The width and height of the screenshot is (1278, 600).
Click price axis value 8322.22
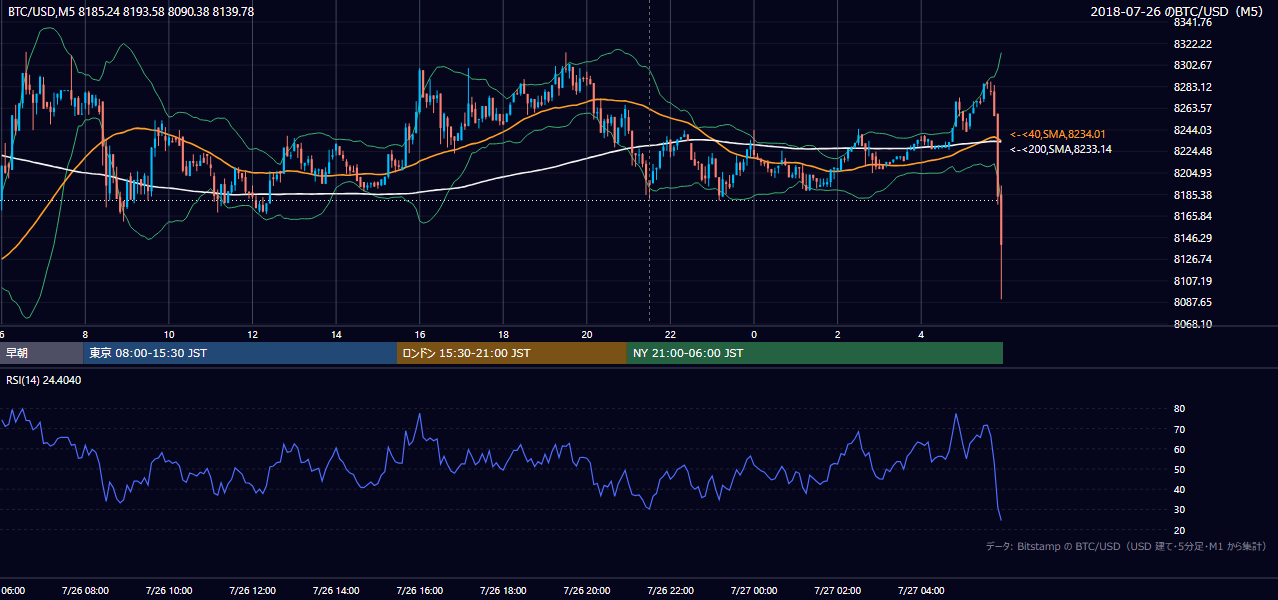(1192, 44)
